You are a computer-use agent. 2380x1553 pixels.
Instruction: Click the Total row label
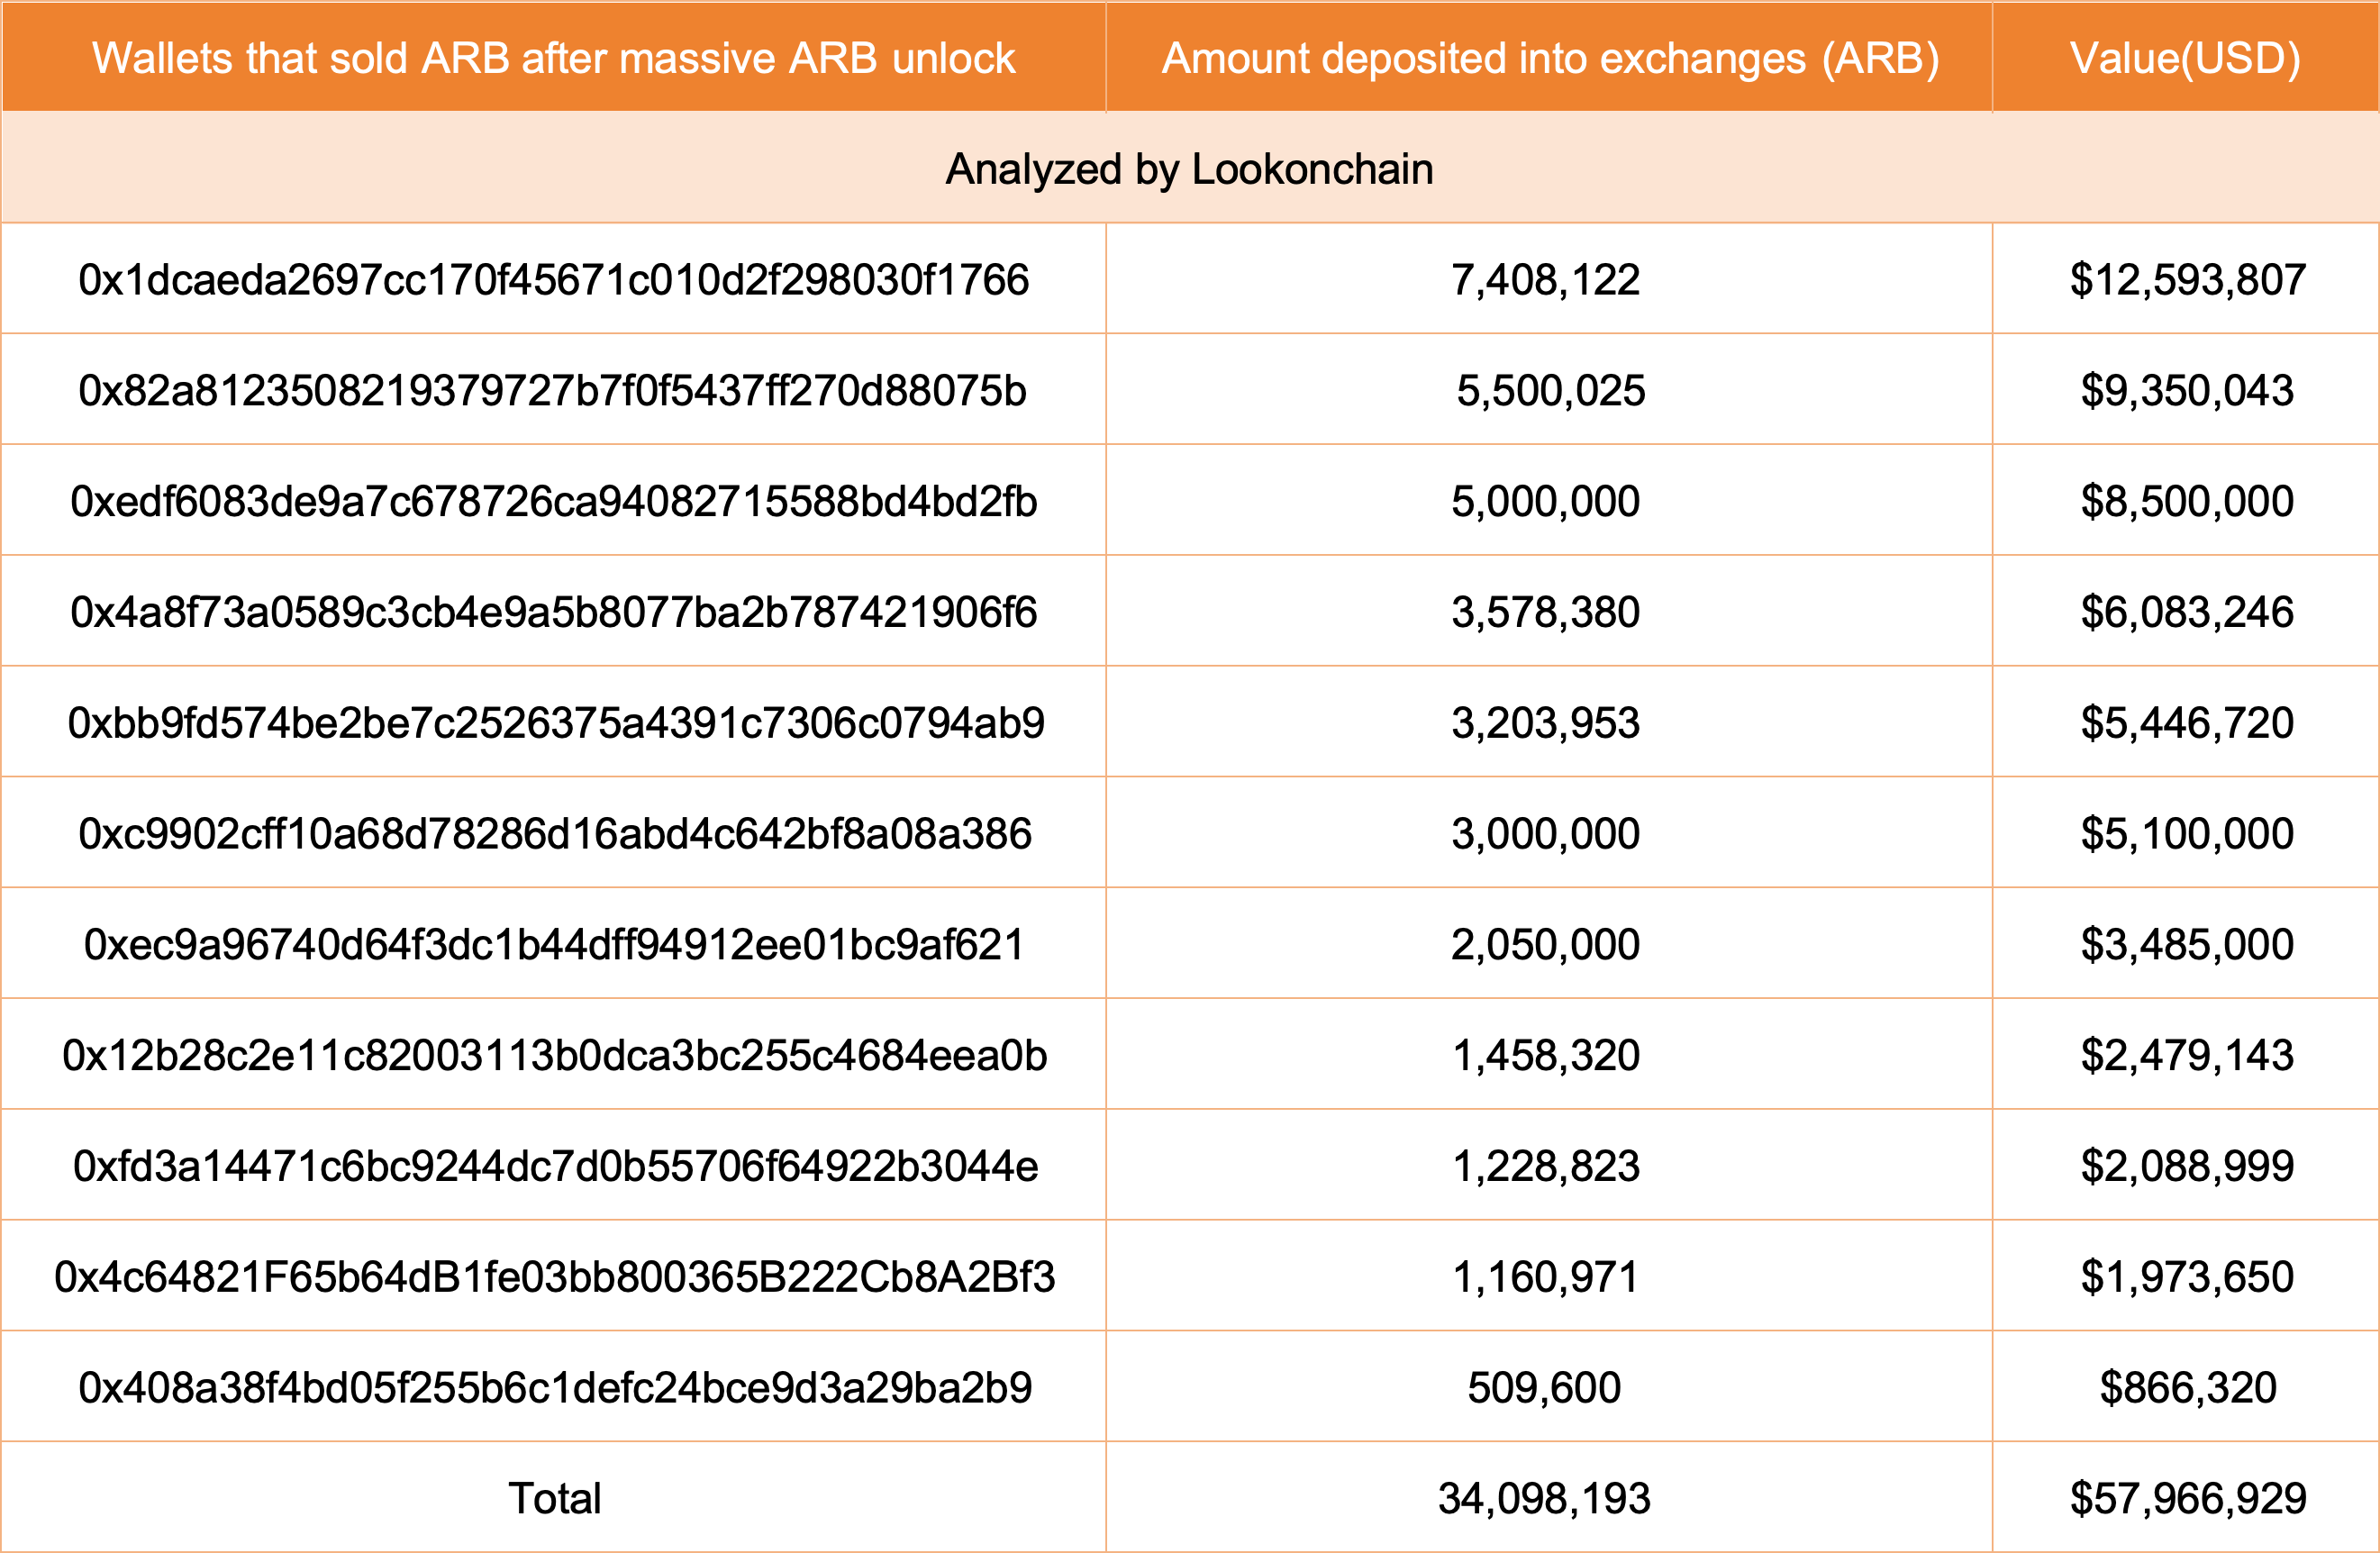coord(554,1498)
